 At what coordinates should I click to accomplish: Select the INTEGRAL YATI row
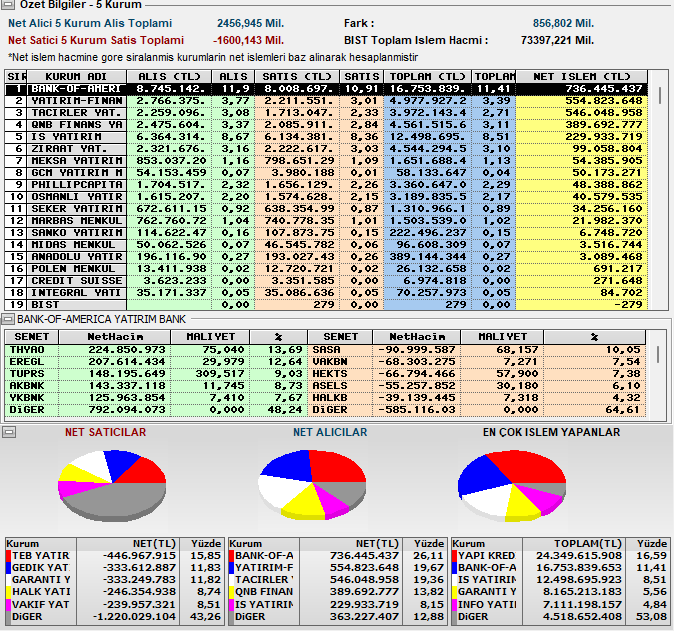coord(326,293)
